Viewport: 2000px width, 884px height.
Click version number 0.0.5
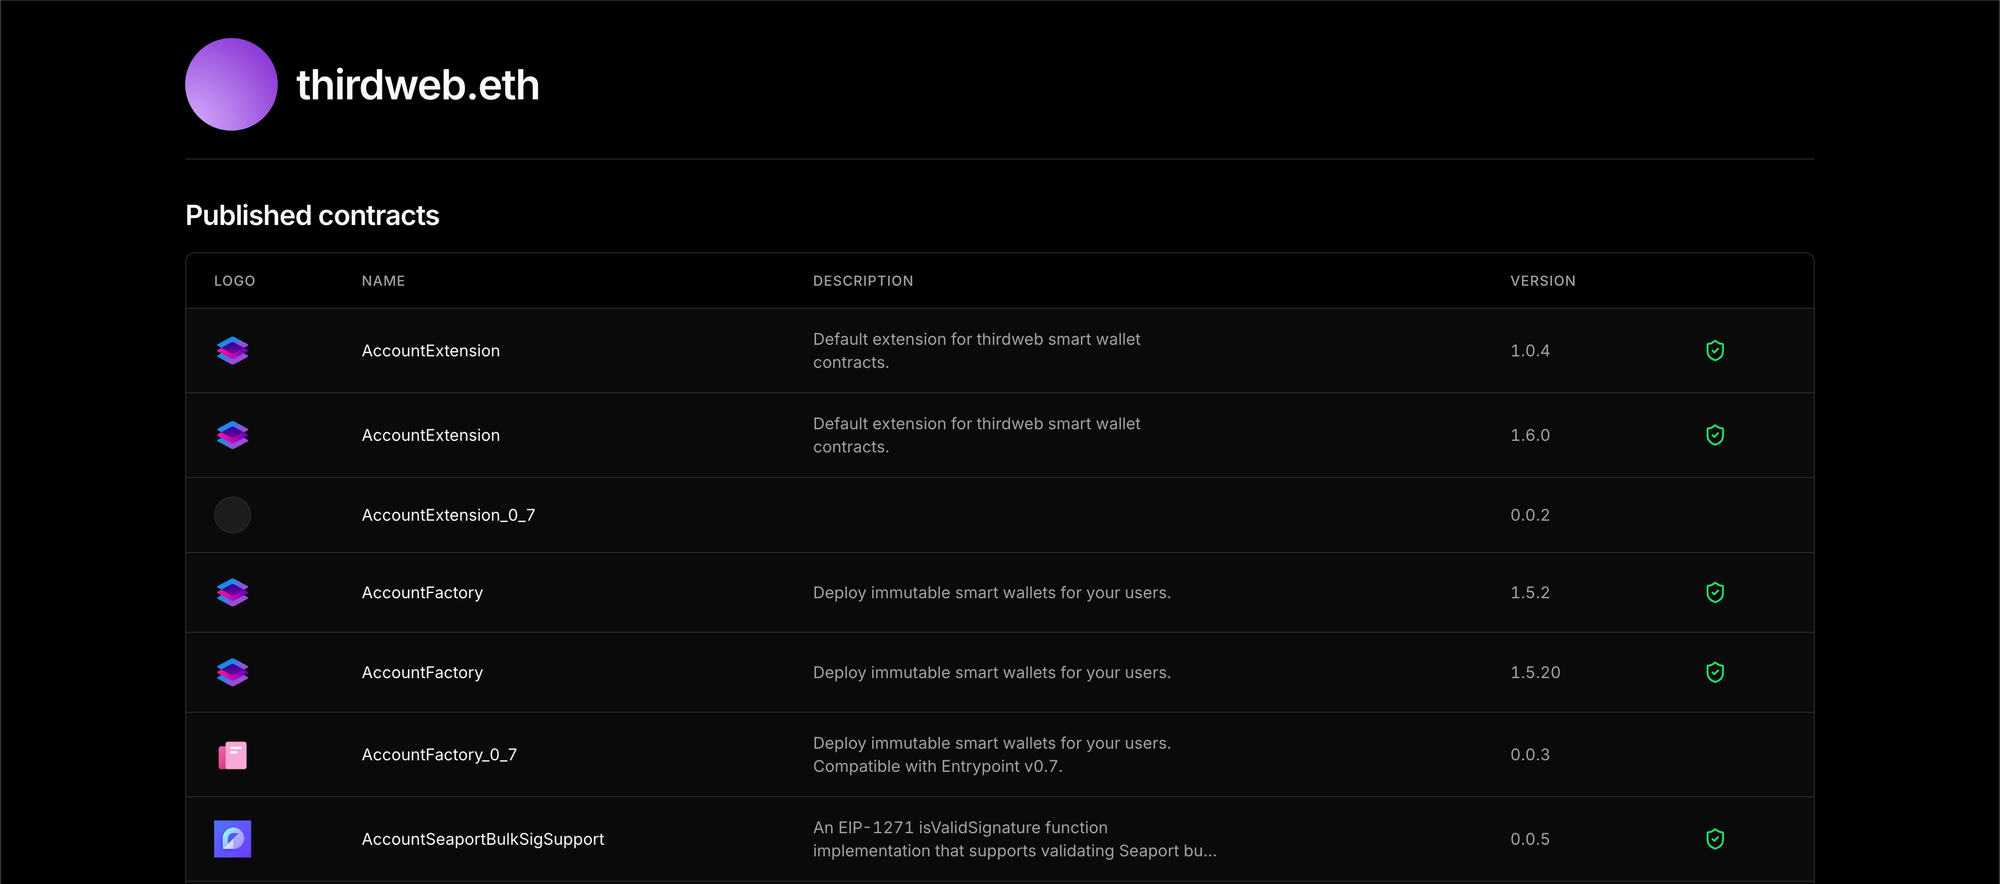(1530, 839)
